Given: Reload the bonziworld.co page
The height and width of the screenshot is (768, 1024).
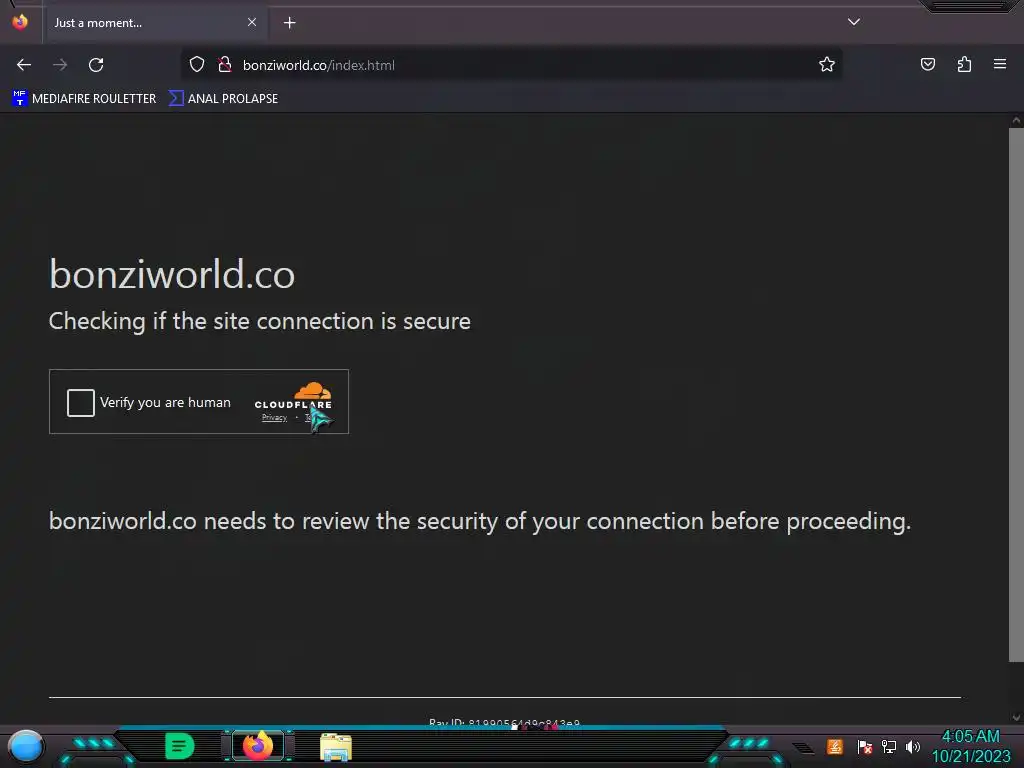Looking at the screenshot, I should coord(96,65).
